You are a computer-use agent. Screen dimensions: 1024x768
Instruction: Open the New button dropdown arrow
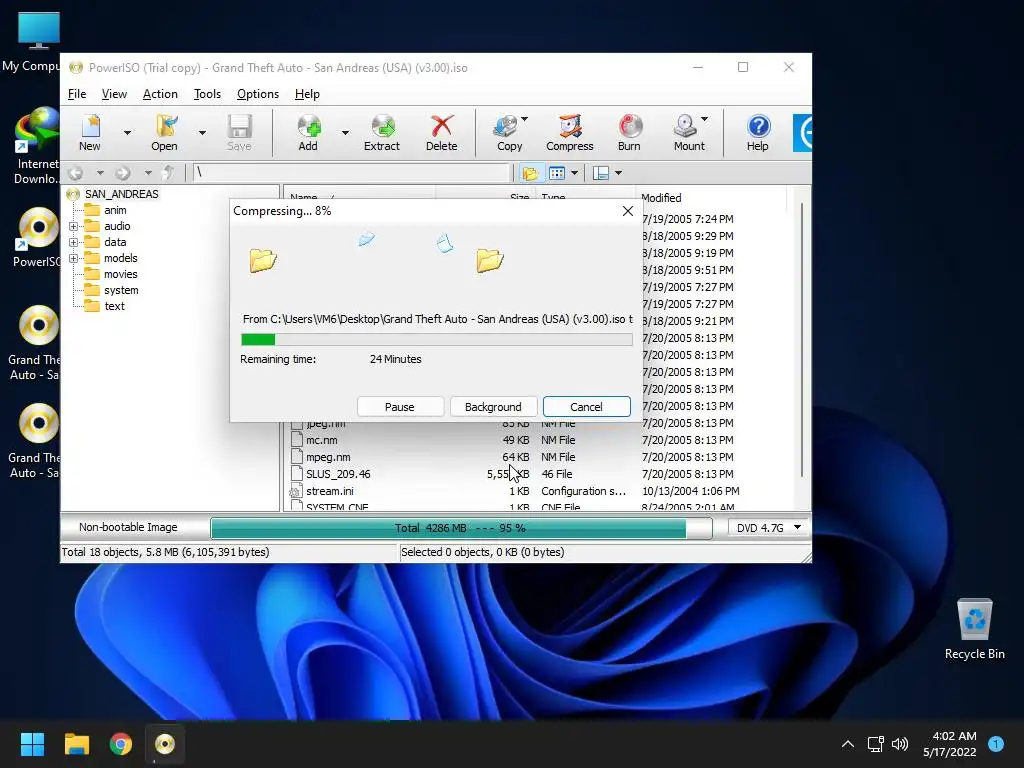[x=127, y=133]
